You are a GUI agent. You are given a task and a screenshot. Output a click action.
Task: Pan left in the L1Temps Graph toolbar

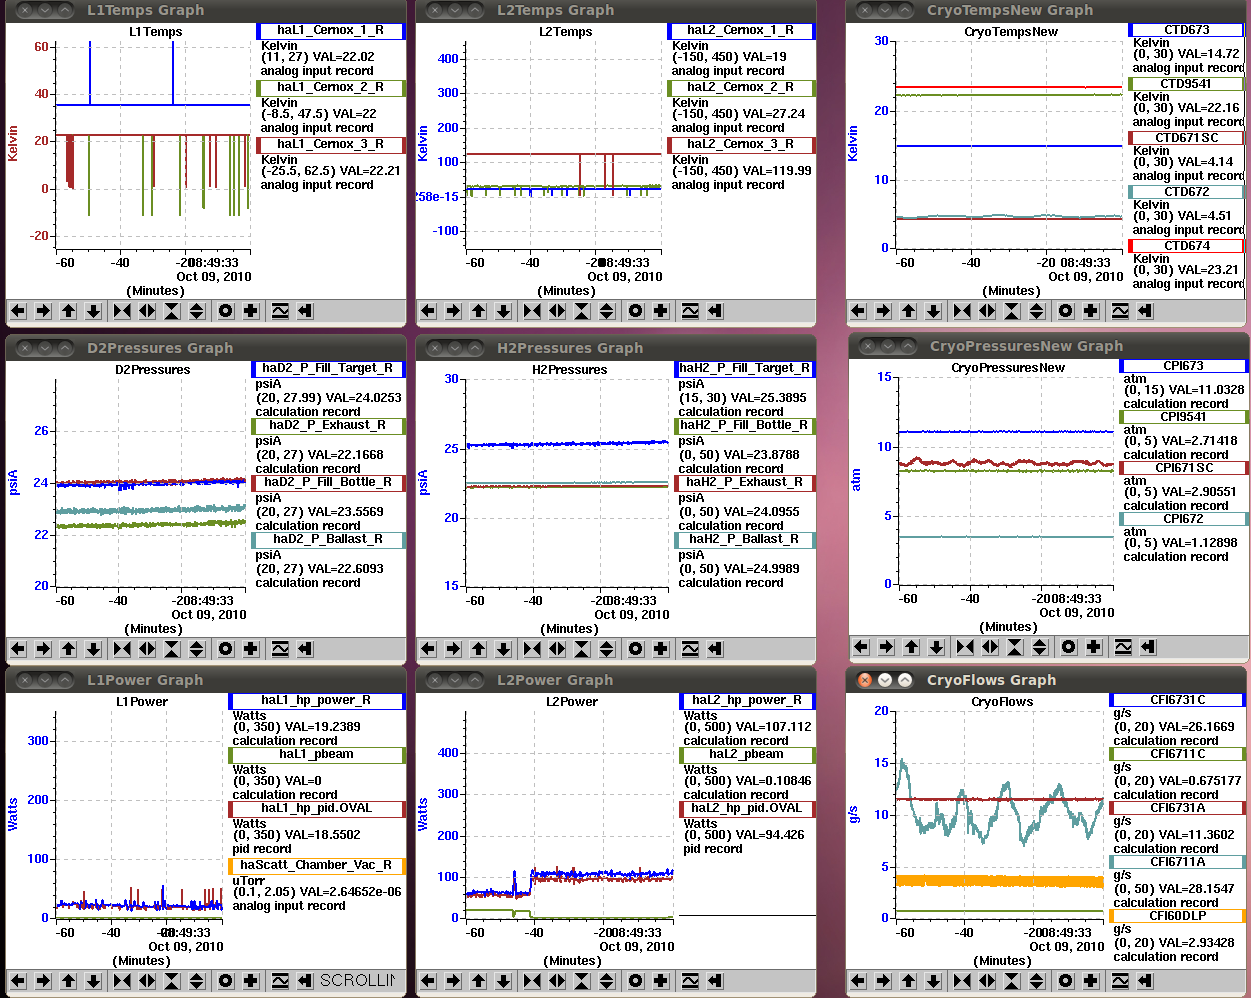18,311
